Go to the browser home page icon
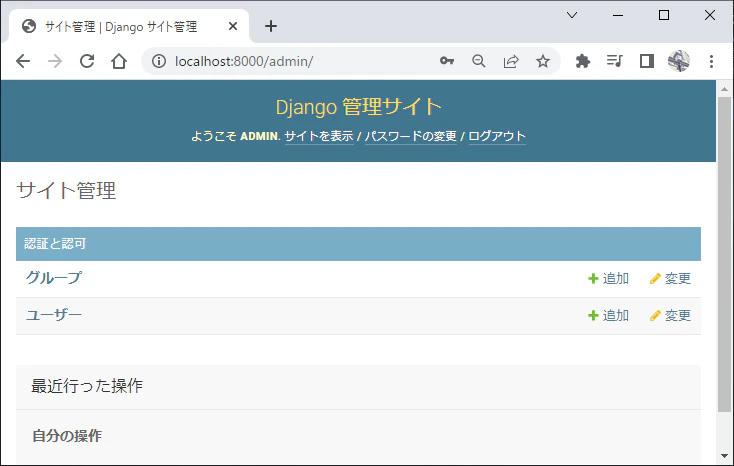Screen dimensions: 734x466 [x=119, y=61]
